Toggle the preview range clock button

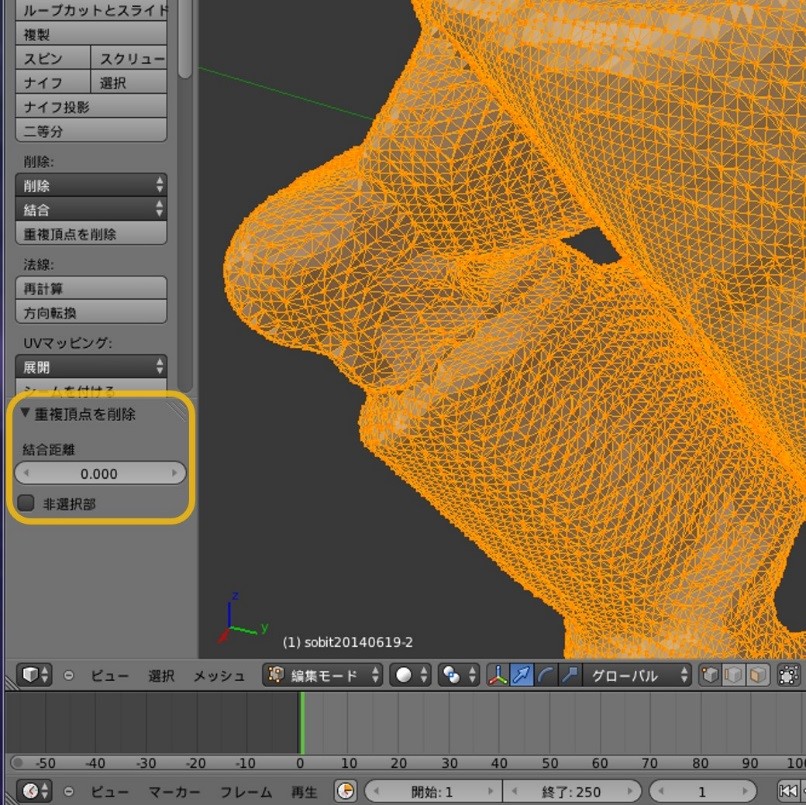[x=345, y=791]
